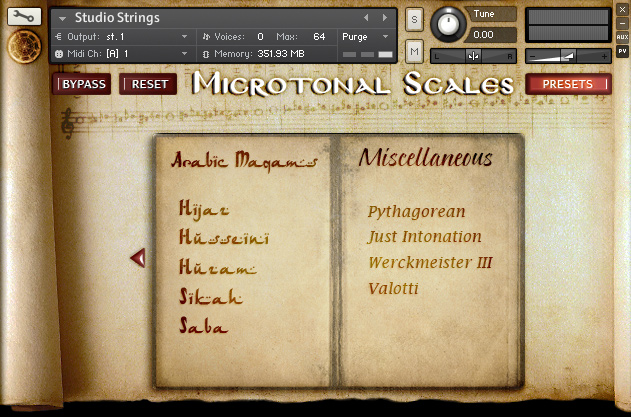Click the Max voices value 64
The image size is (631, 417).
(319, 37)
